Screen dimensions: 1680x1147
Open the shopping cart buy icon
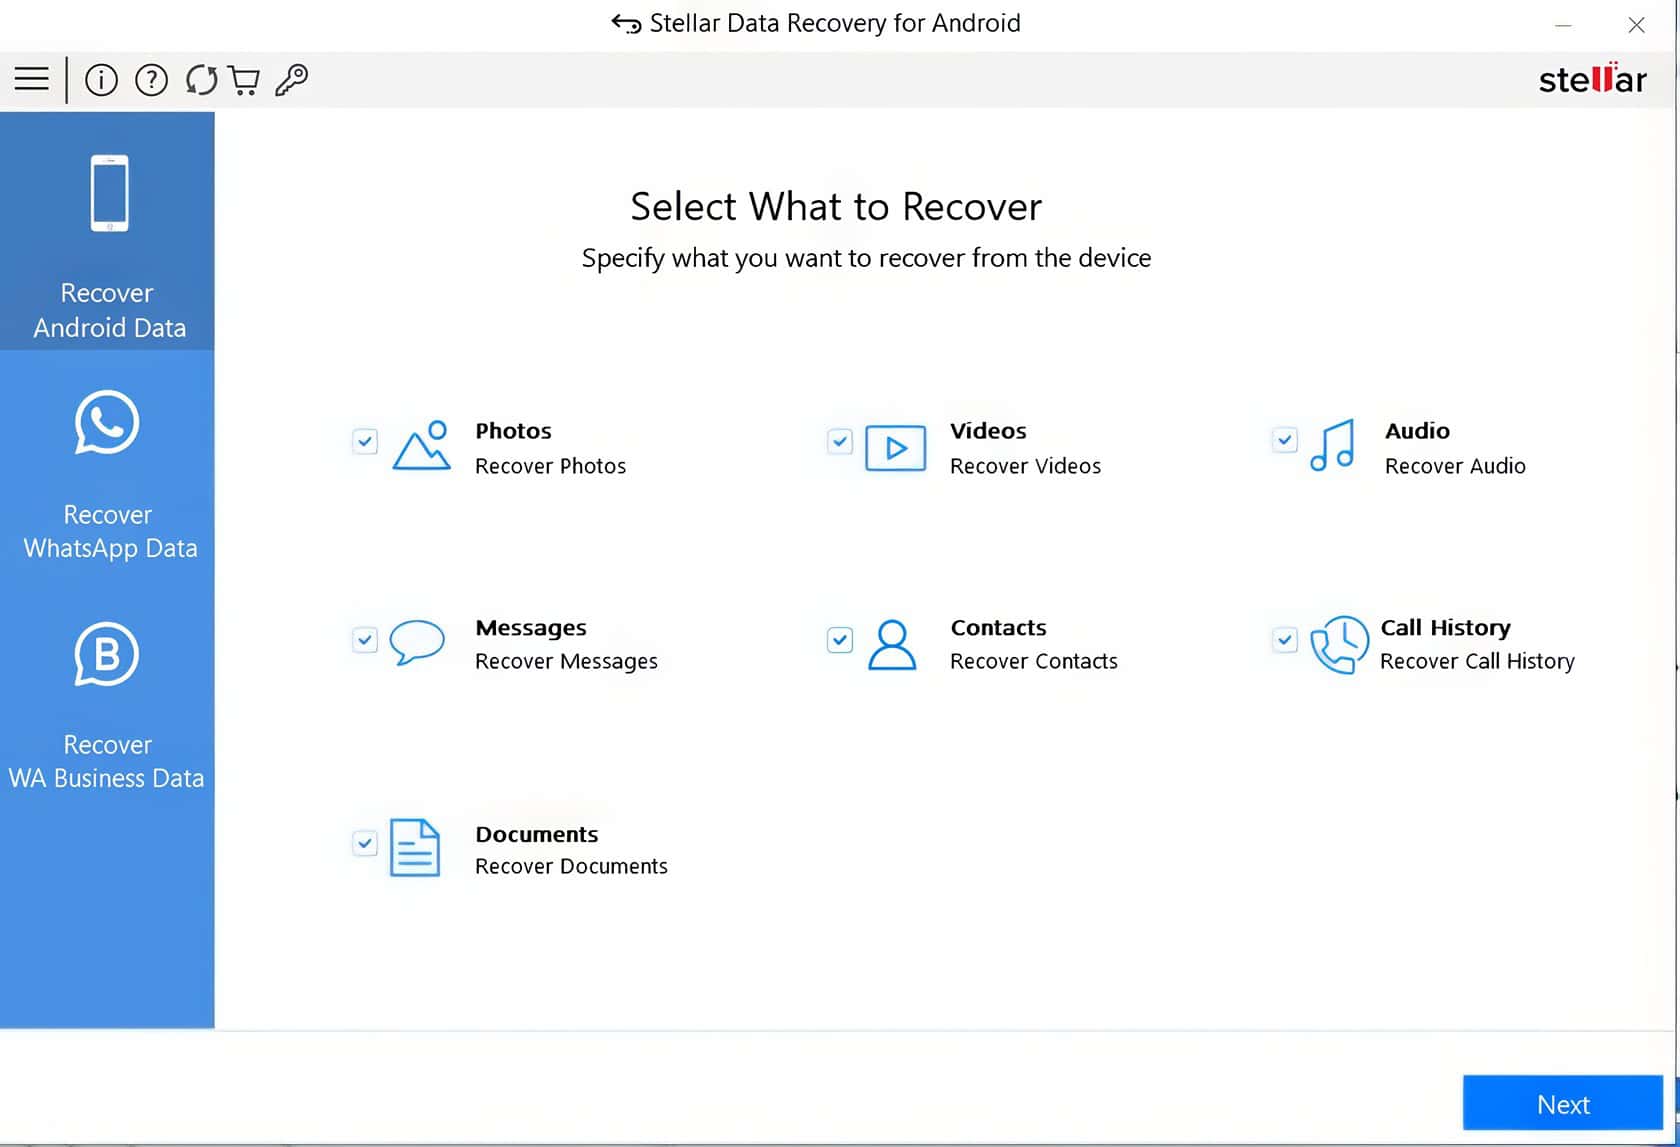point(244,79)
